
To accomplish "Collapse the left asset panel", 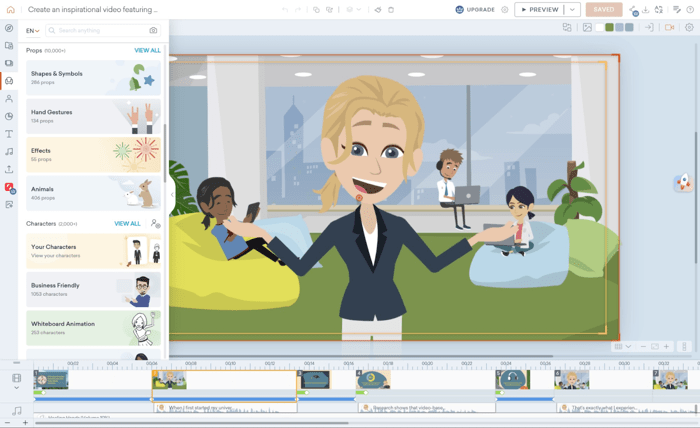I will click(171, 197).
